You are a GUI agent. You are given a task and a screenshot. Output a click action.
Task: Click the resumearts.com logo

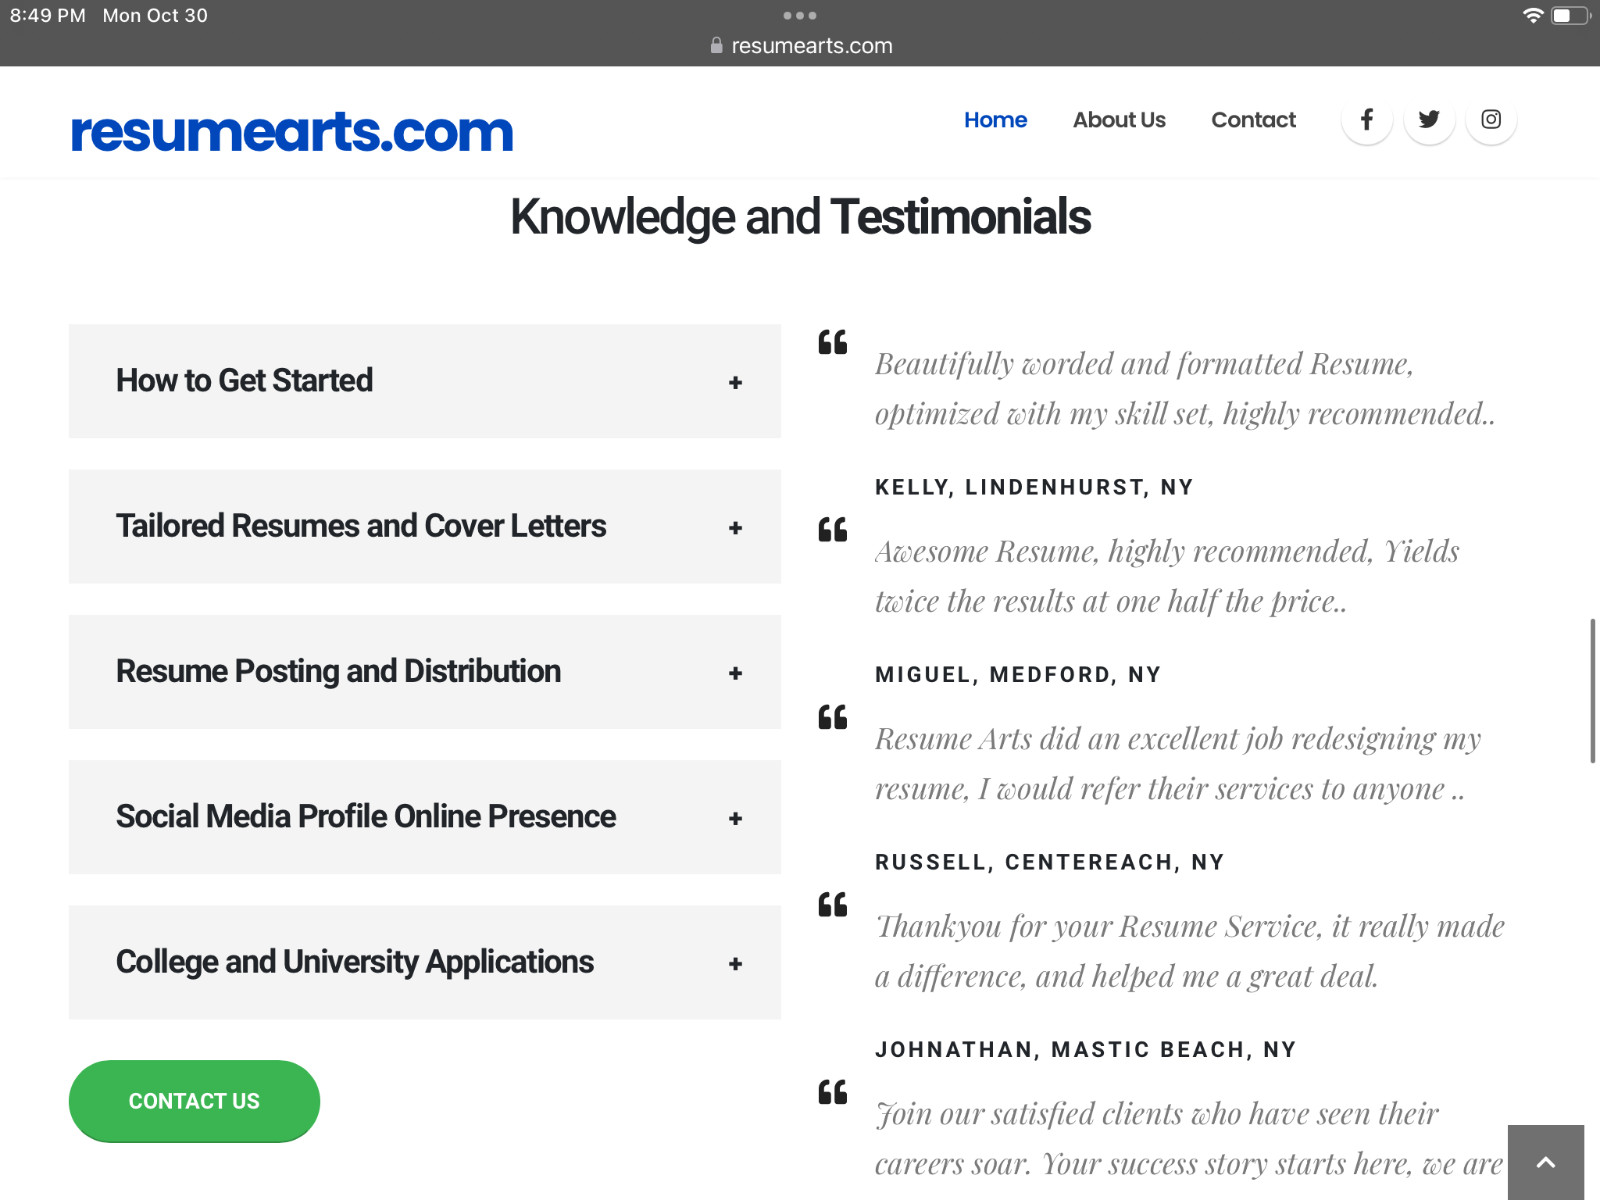[291, 131]
